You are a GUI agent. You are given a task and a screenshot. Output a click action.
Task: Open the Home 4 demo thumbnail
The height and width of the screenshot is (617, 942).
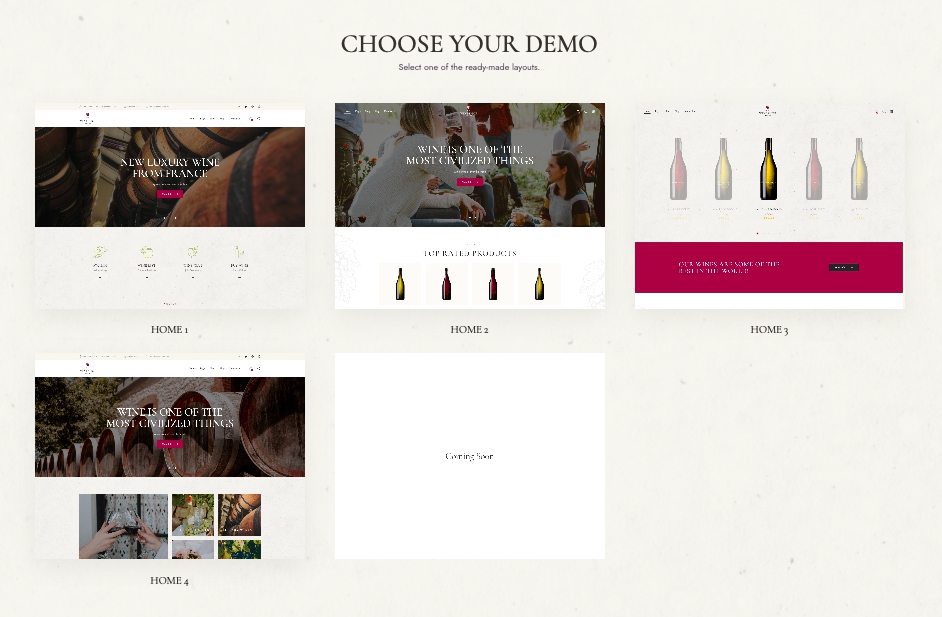[170, 456]
